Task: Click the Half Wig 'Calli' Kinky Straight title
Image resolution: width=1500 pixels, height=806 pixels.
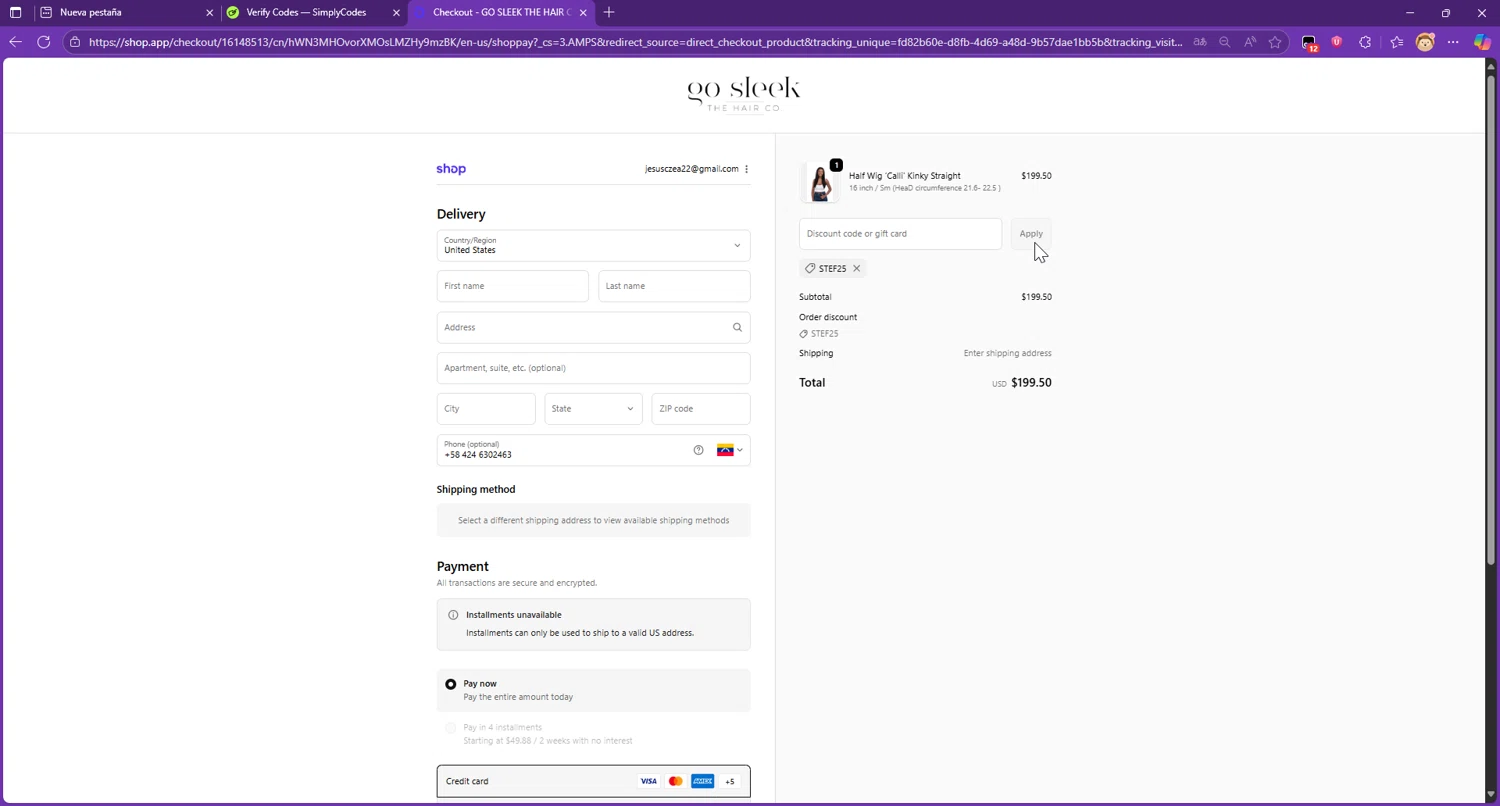Action: pos(905,176)
